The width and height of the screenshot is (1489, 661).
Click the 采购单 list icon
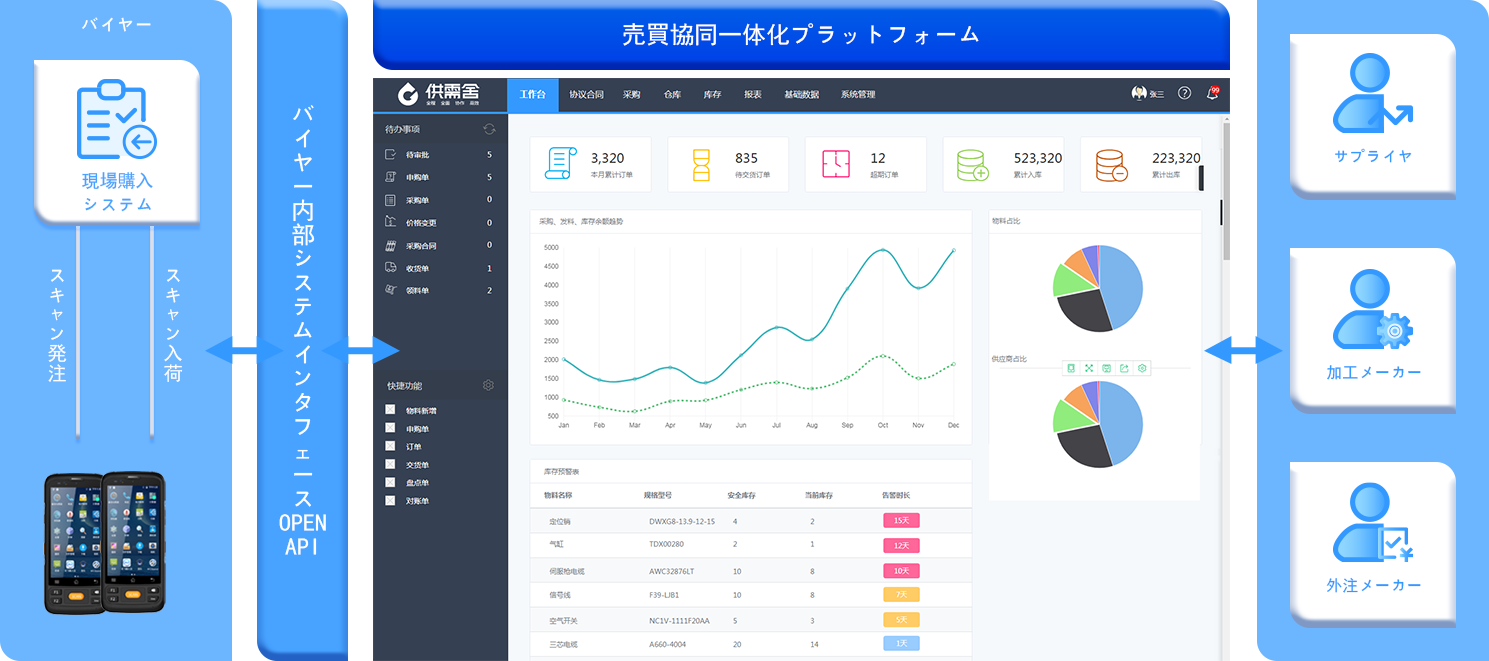coord(391,200)
